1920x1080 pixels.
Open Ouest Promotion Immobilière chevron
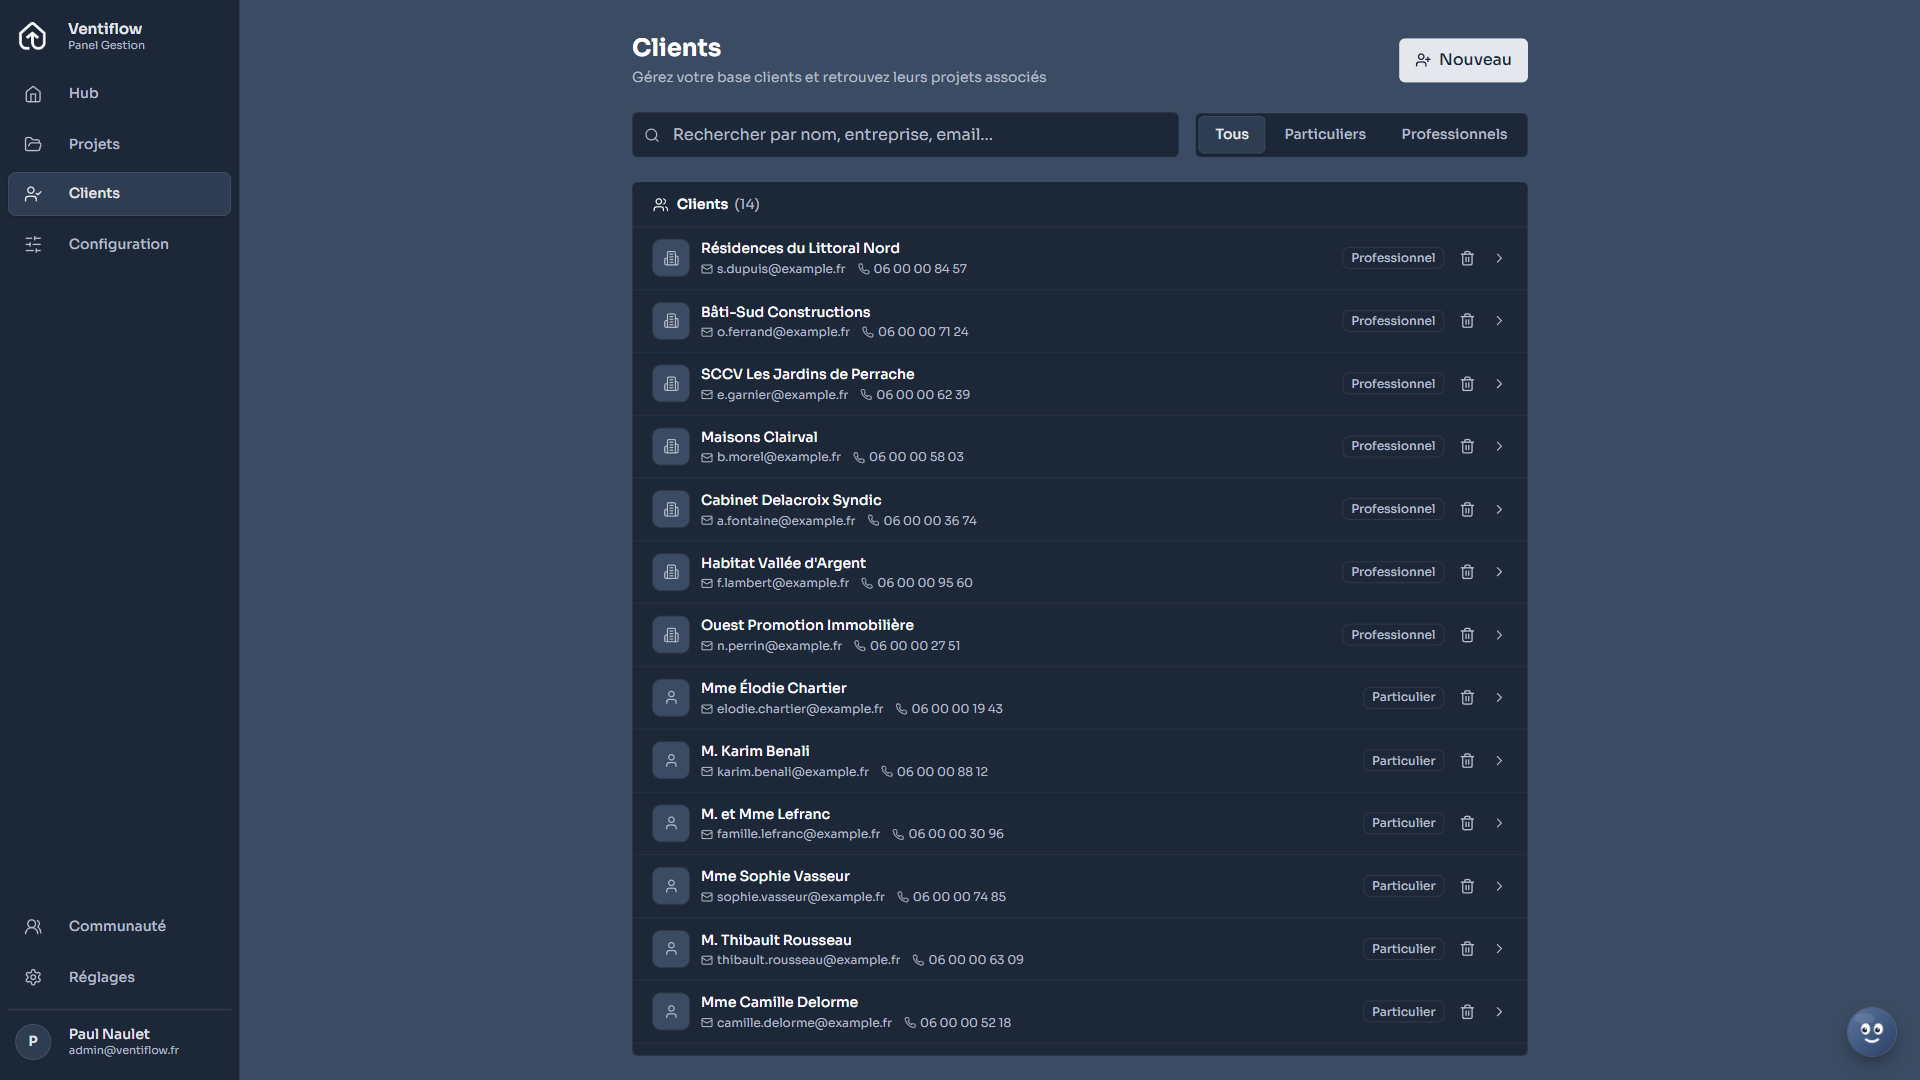coord(1499,635)
